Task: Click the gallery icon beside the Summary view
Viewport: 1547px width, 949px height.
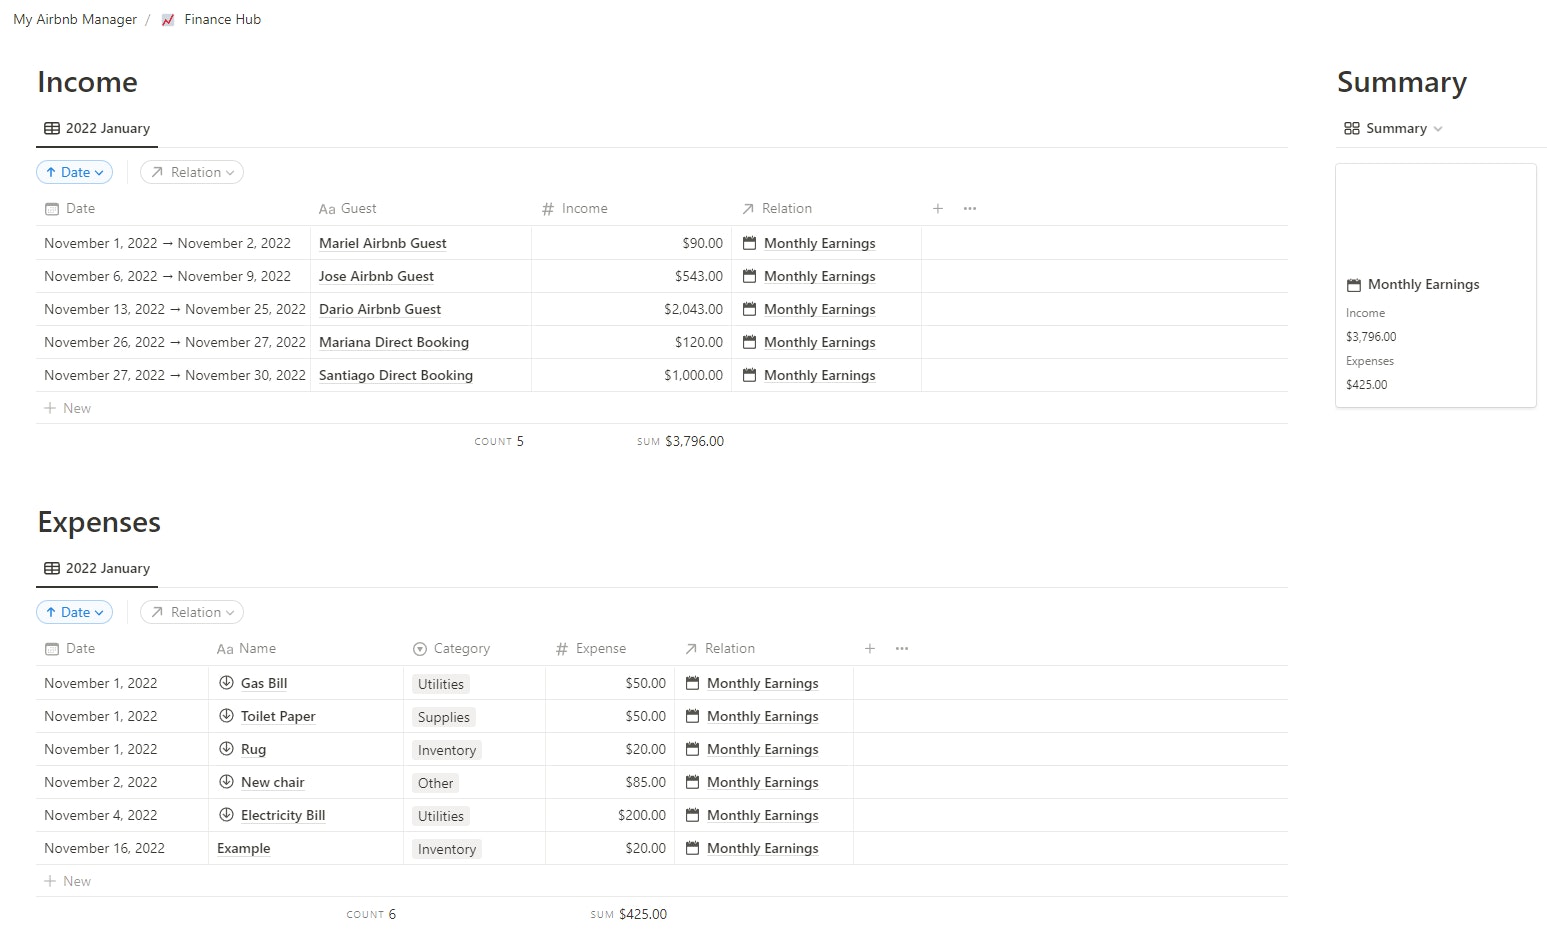Action: 1352,128
